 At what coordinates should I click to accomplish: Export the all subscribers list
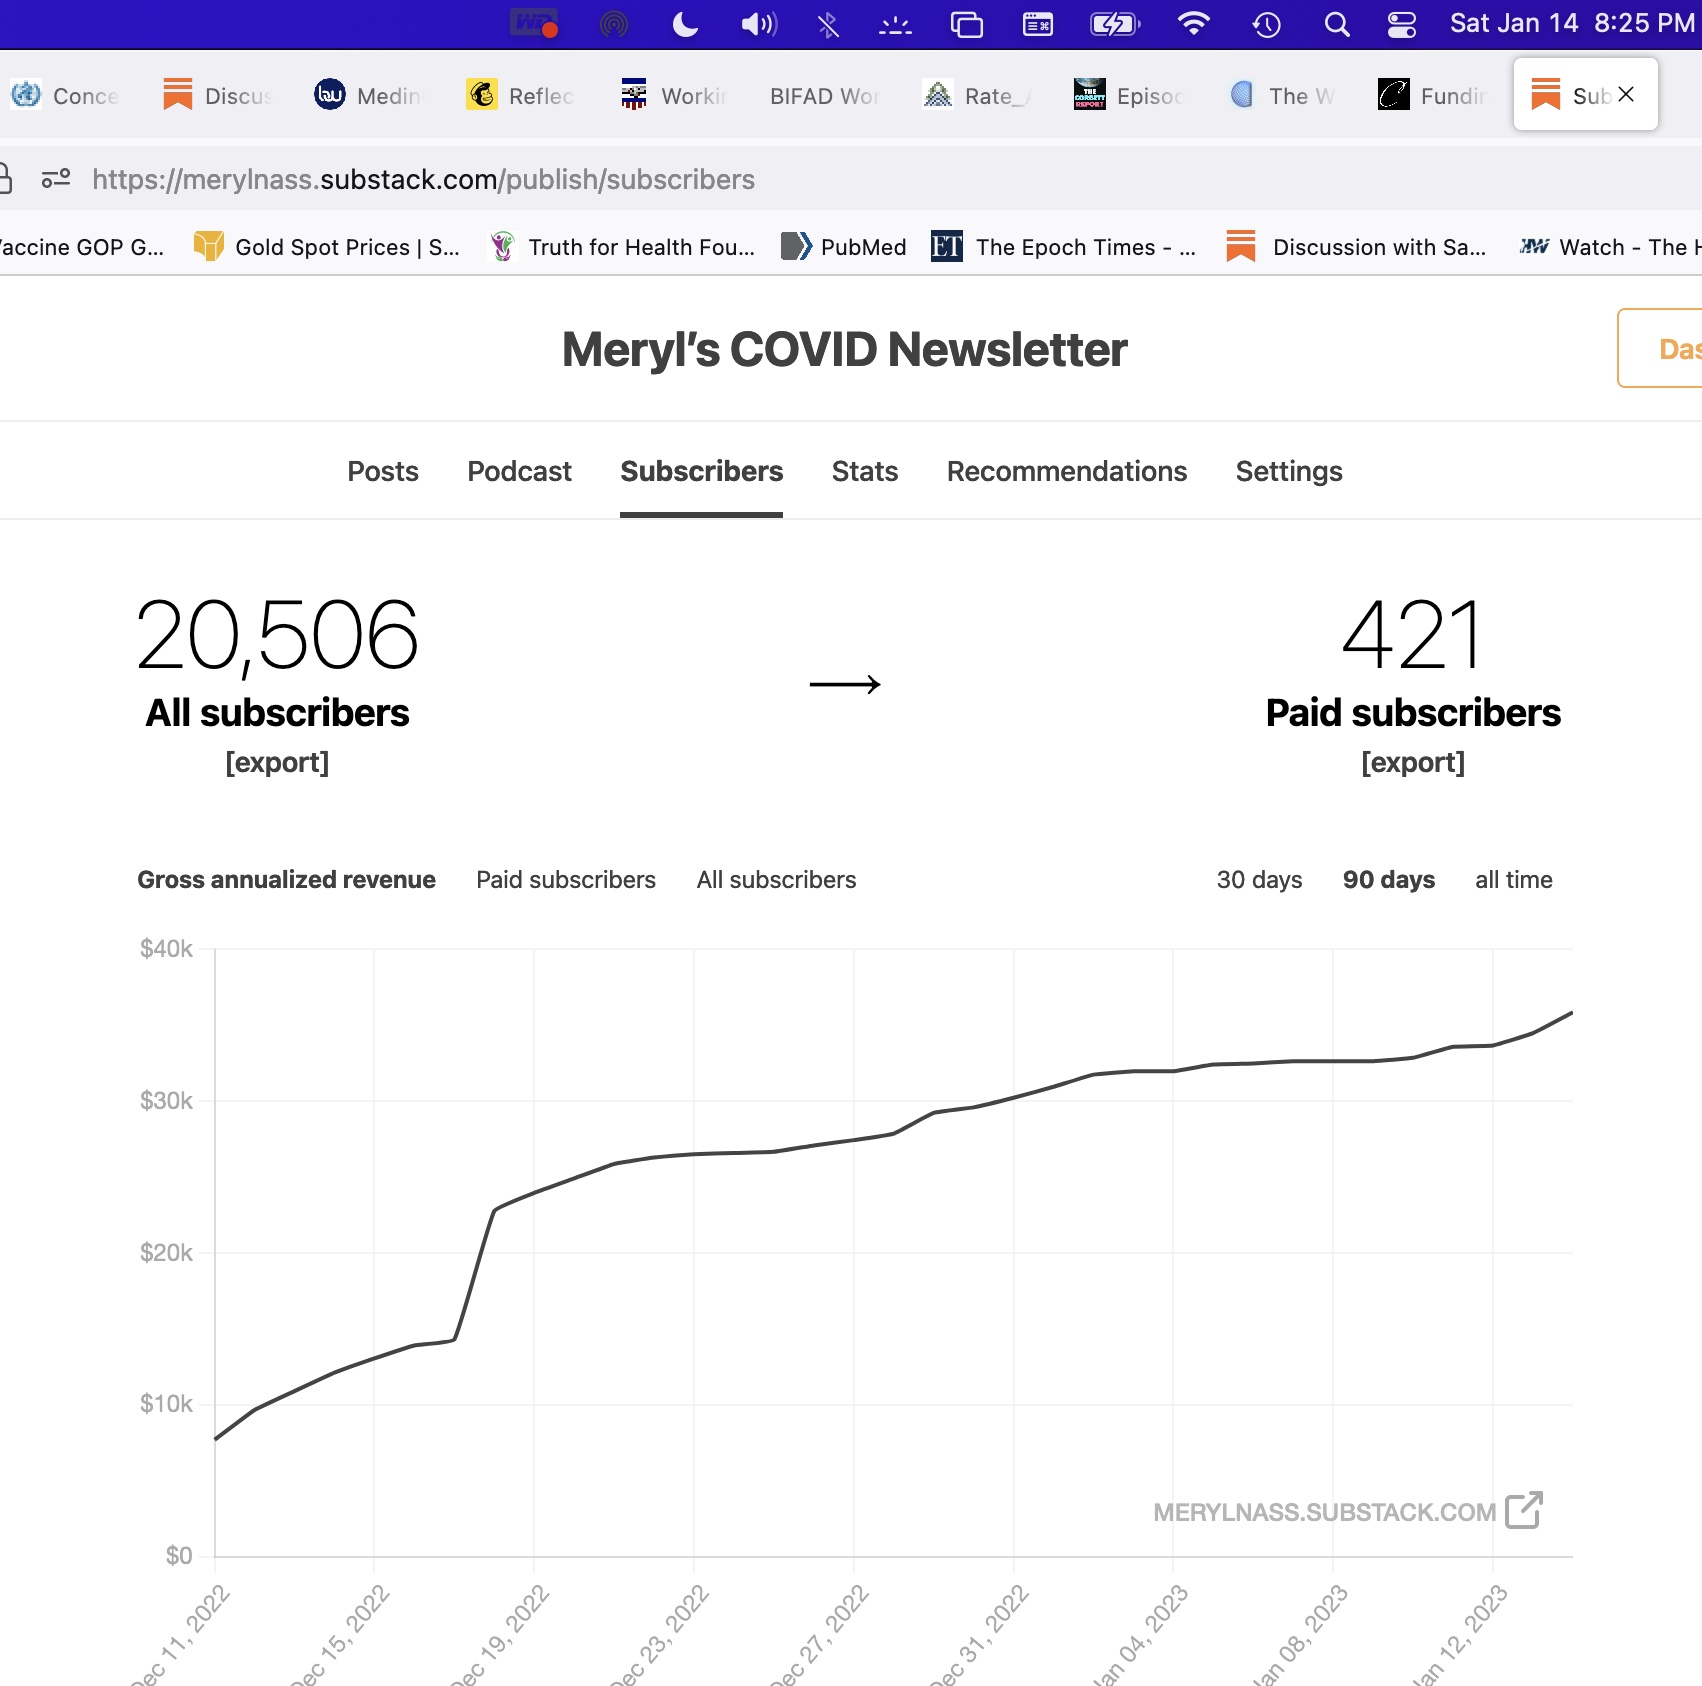(x=277, y=763)
